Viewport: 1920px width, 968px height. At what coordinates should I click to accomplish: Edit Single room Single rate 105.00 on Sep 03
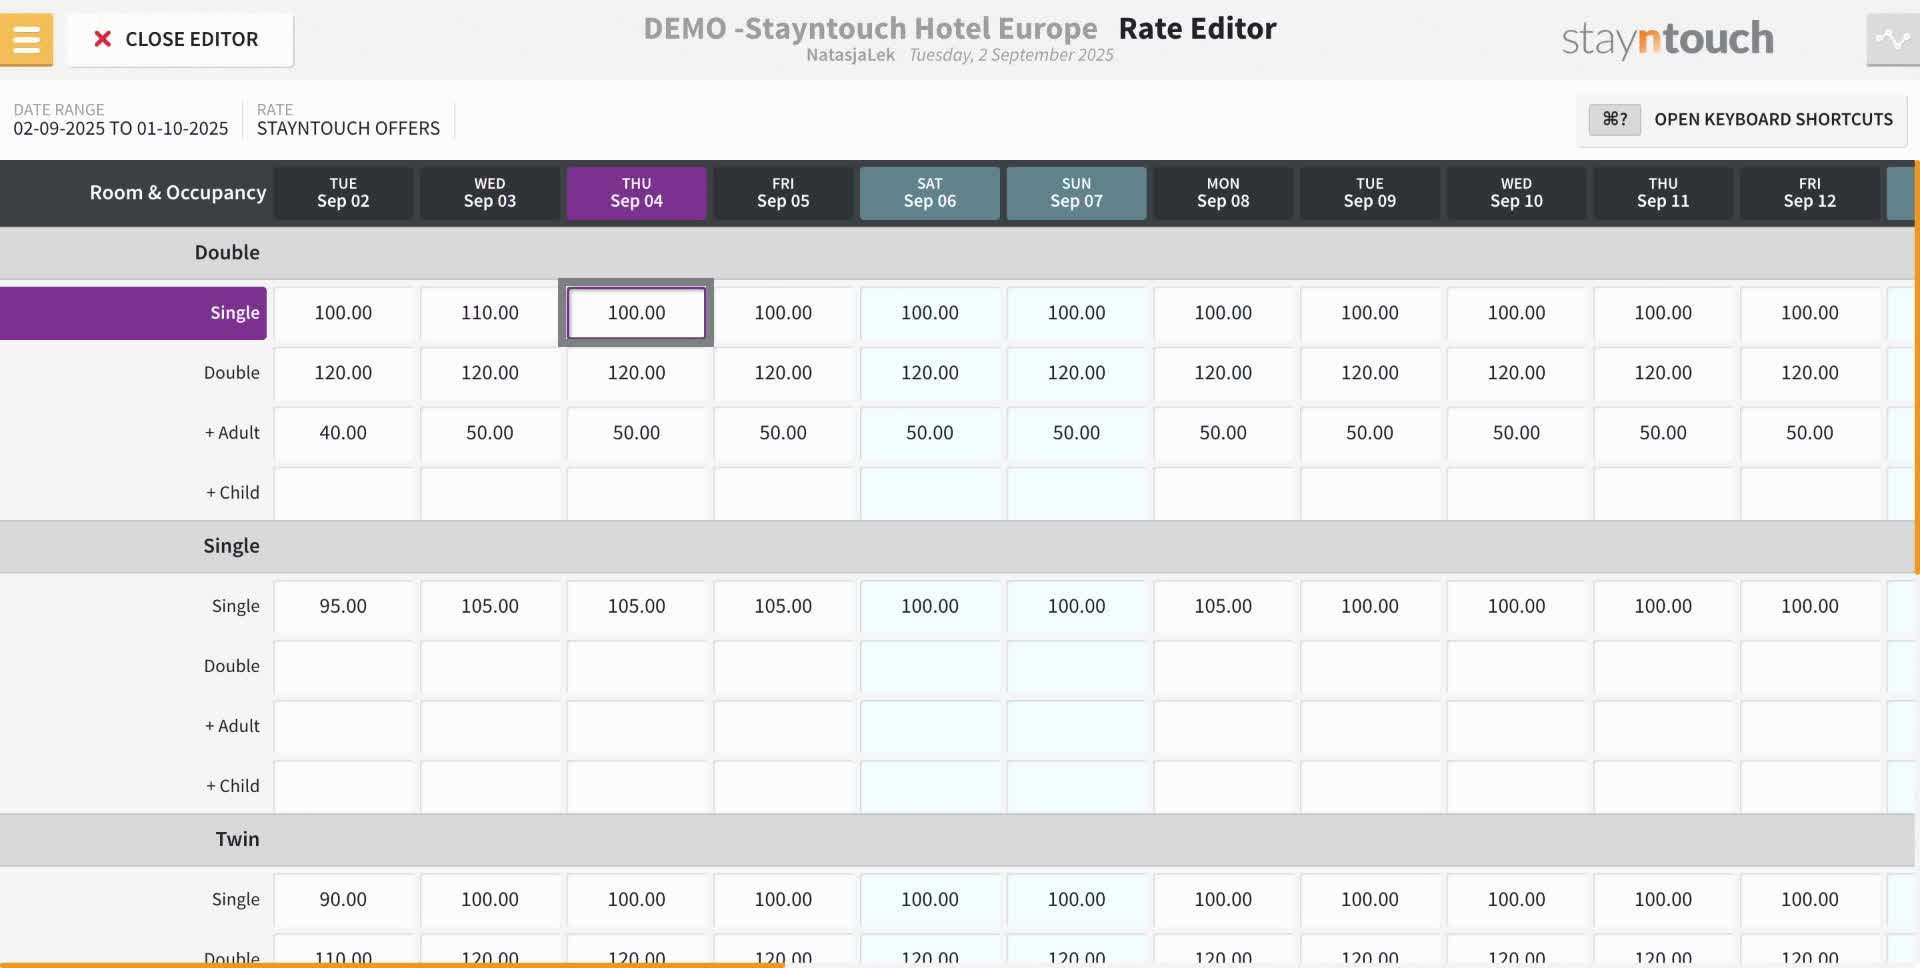pos(490,606)
